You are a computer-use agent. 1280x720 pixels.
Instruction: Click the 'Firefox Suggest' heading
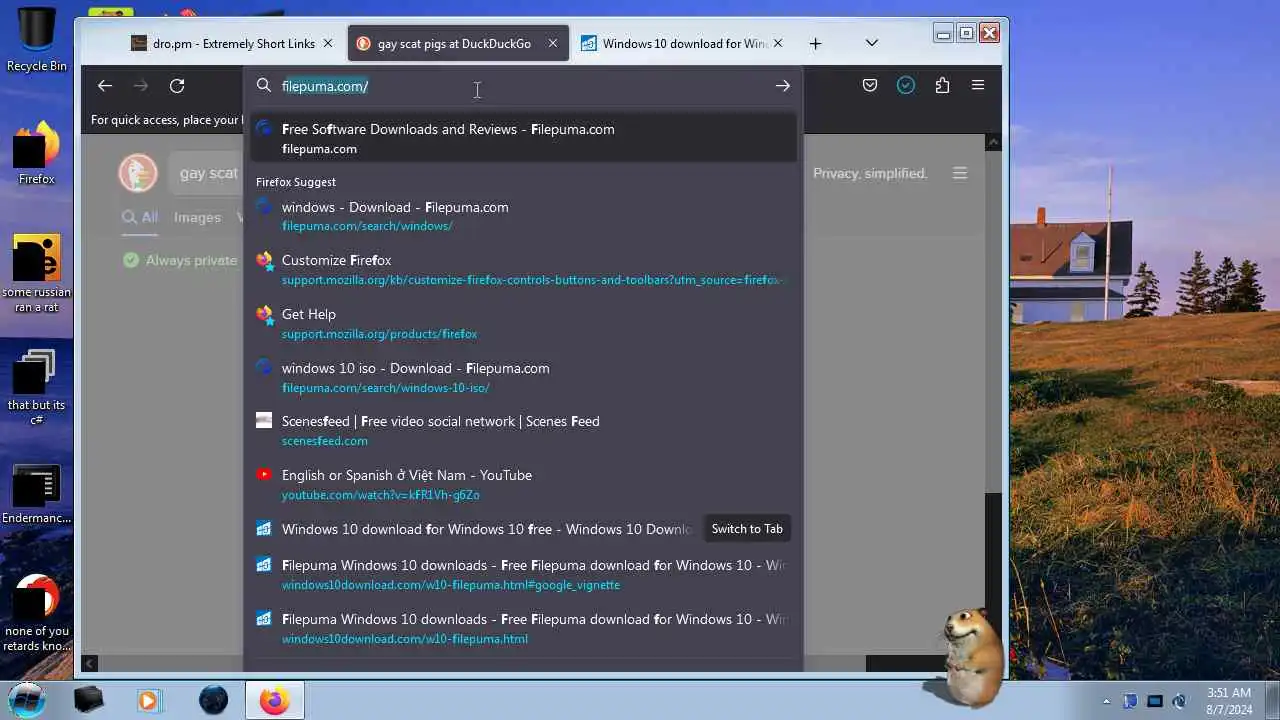tap(296, 182)
